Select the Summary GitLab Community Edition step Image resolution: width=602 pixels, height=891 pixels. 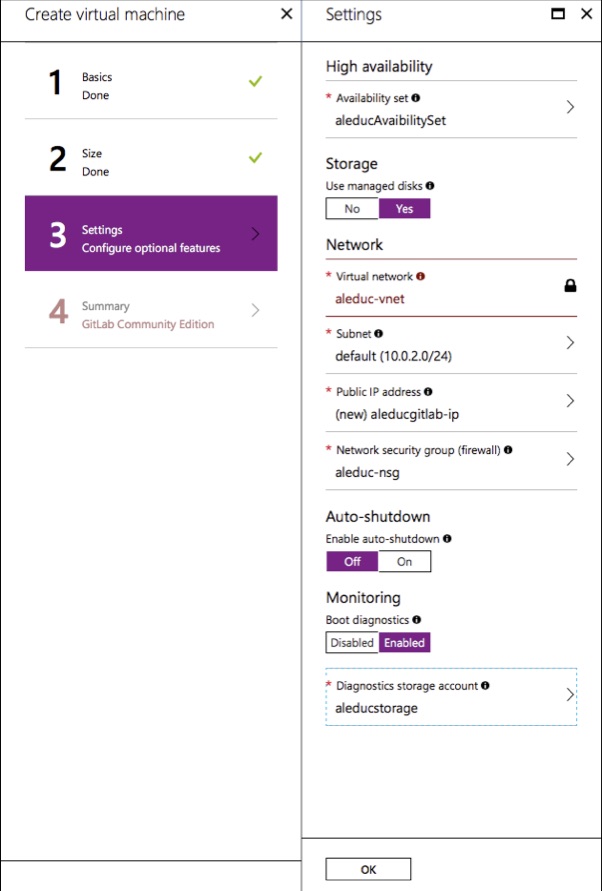pos(150,314)
